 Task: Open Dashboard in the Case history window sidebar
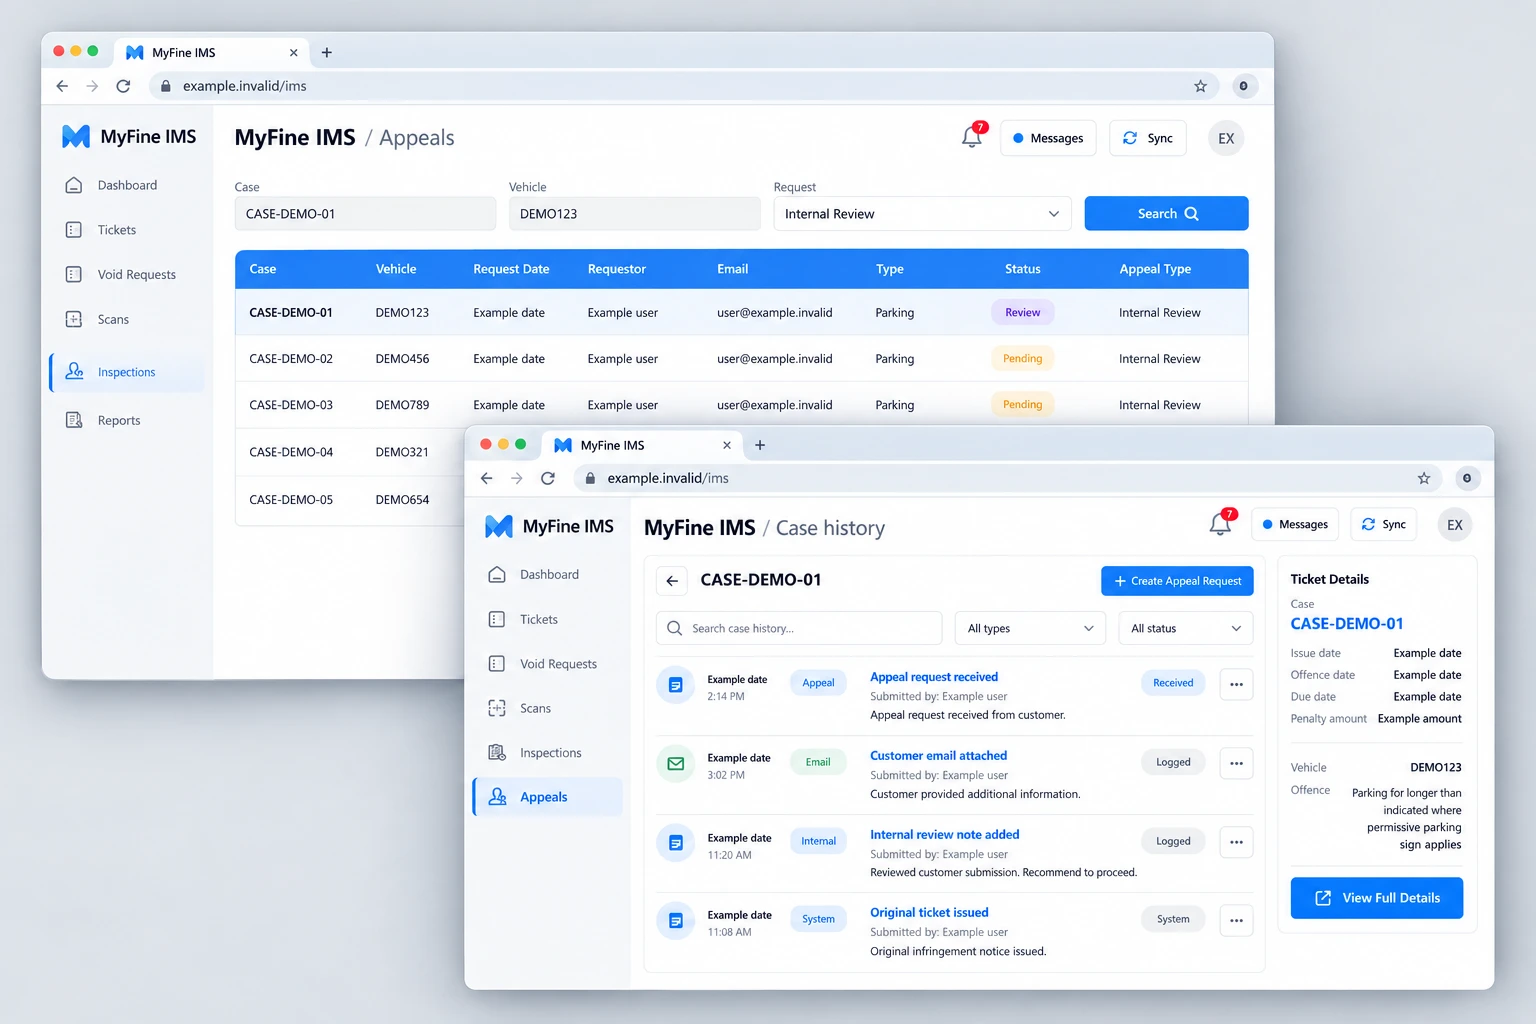pos(548,574)
